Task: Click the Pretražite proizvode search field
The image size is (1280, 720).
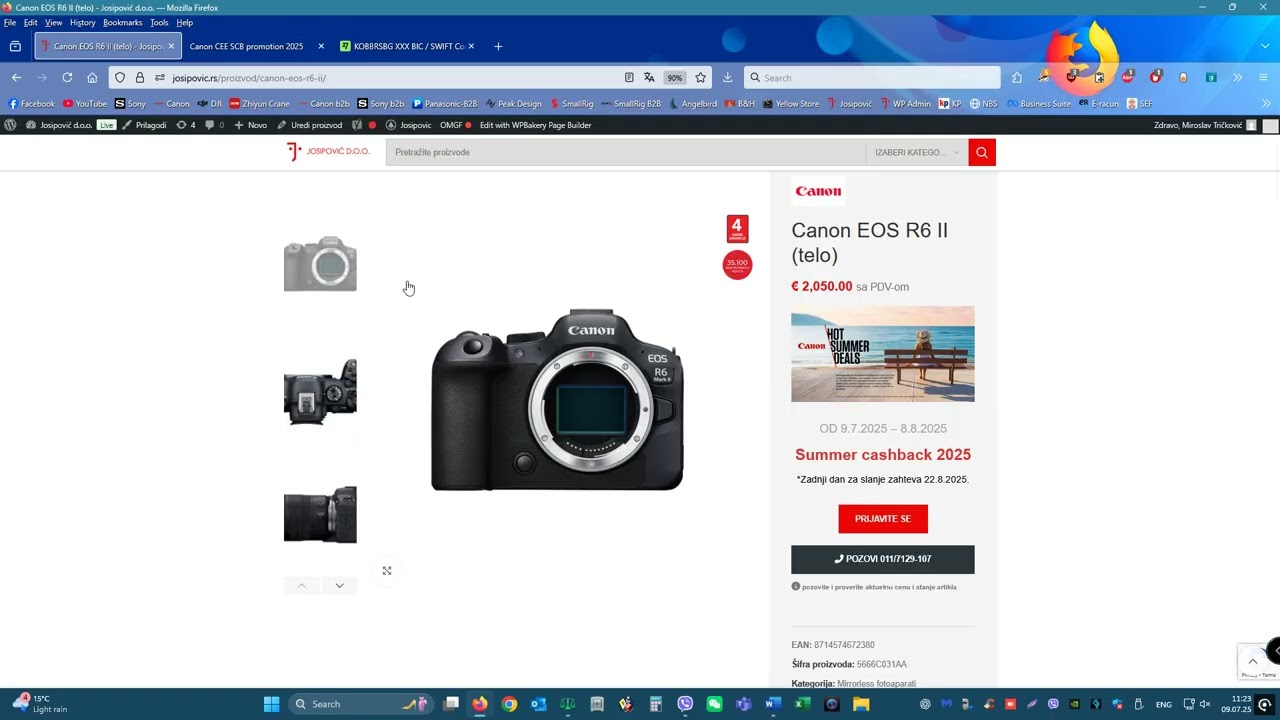Action: click(x=625, y=152)
